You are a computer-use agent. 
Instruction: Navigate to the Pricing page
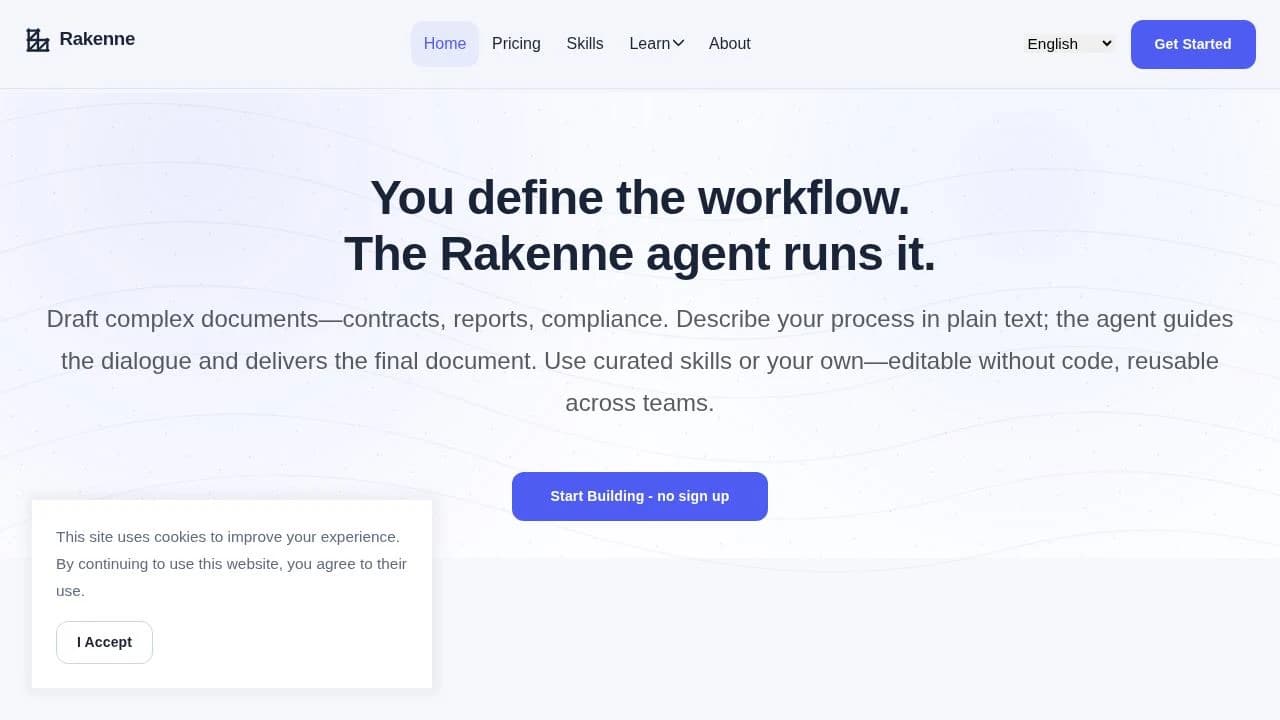click(x=516, y=43)
